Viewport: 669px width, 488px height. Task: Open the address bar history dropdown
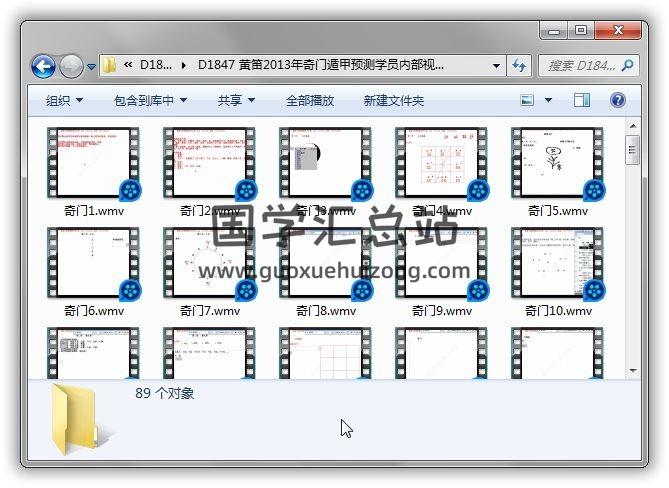[496, 66]
